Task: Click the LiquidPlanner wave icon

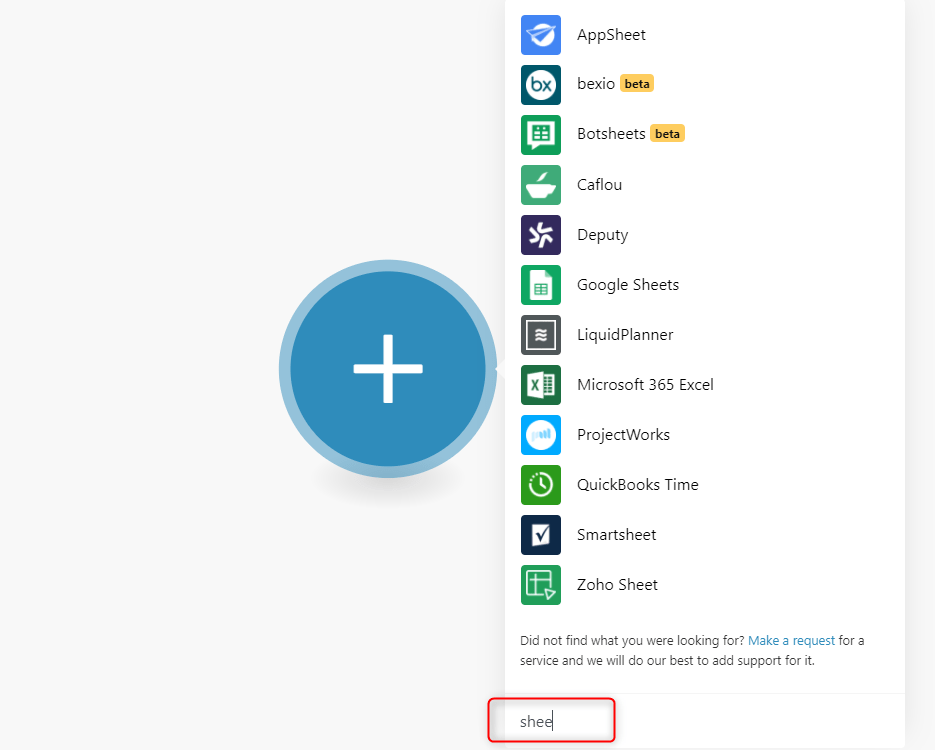Action: [x=541, y=335]
